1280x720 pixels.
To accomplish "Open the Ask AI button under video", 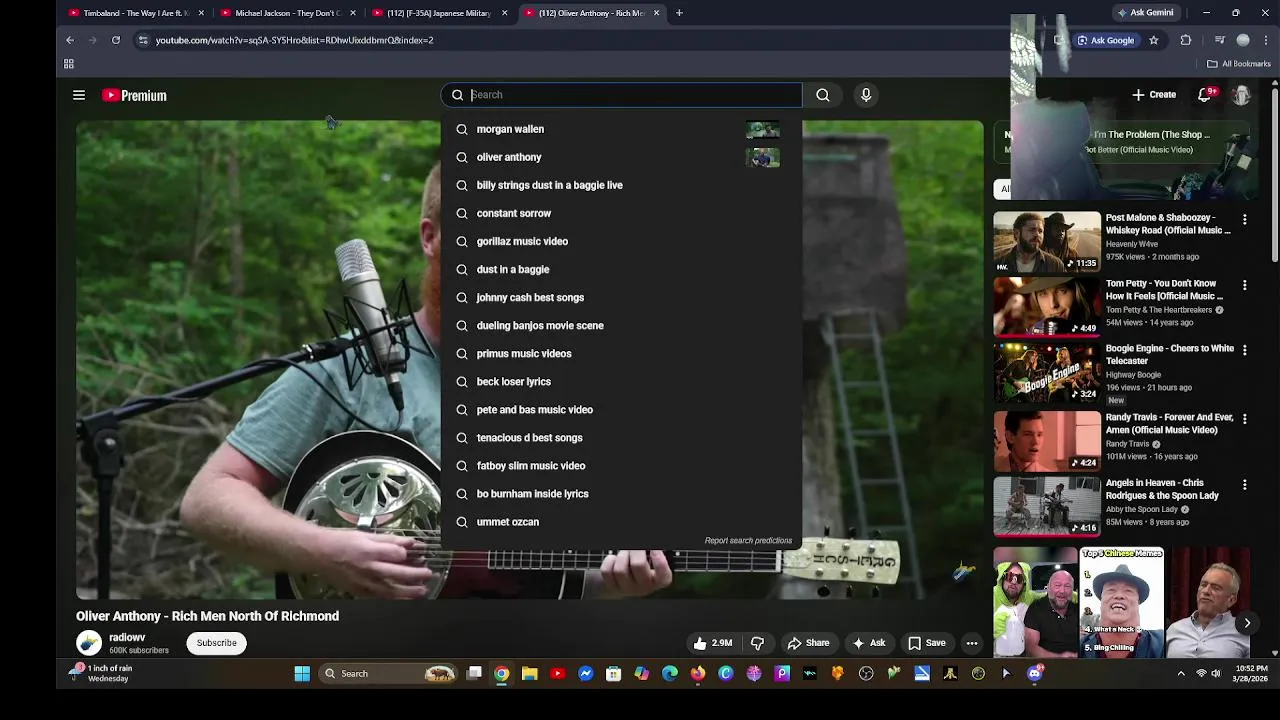I will pyautogui.click(x=868, y=643).
